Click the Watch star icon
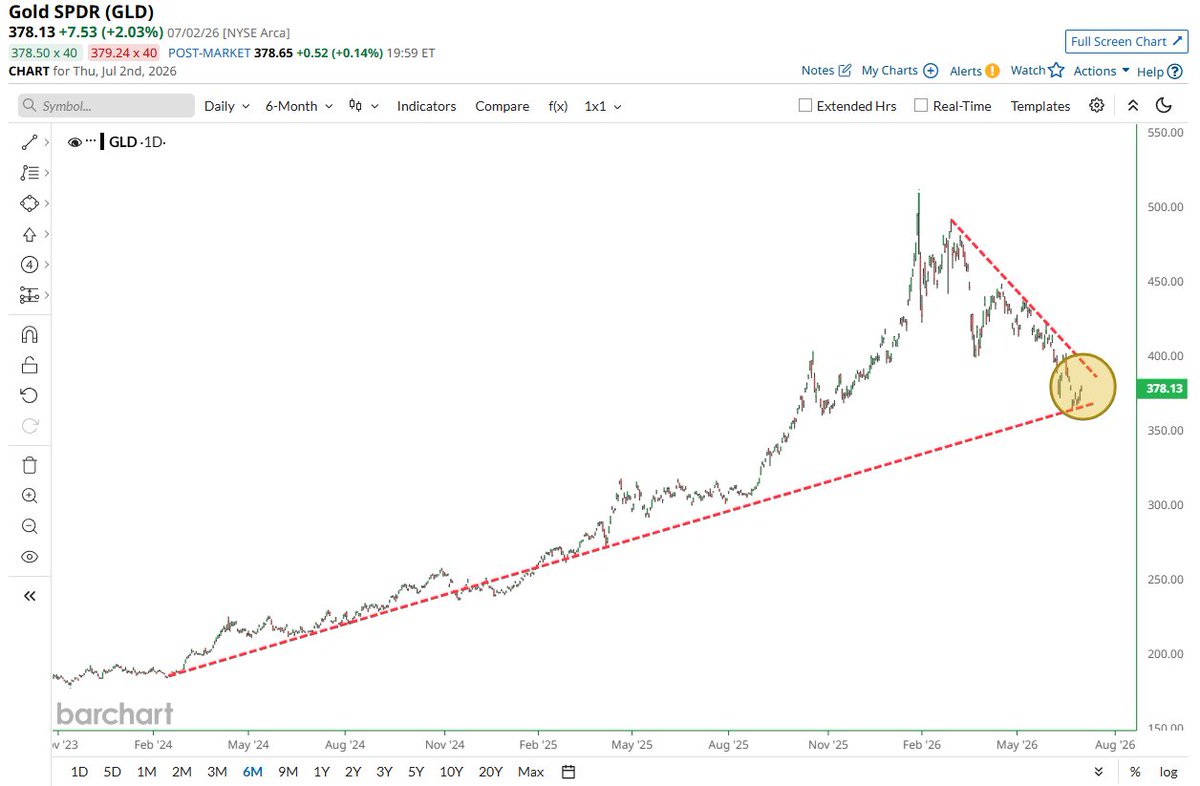 (1055, 70)
